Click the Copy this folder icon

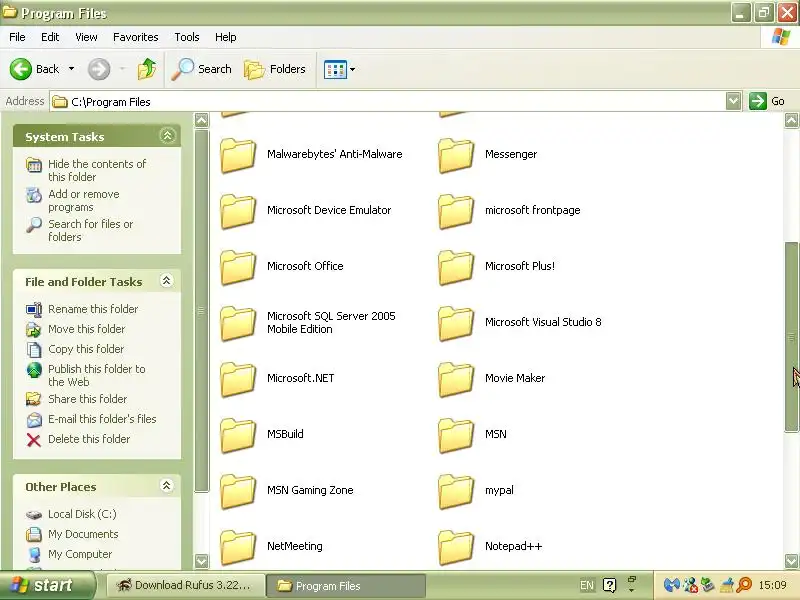34,349
